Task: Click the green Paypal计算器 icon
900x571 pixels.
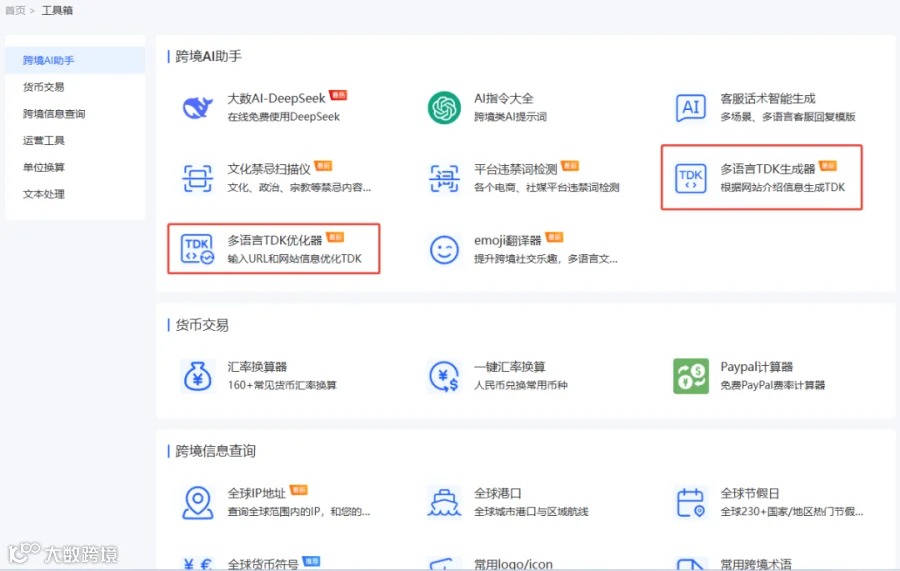Action: click(x=690, y=376)
